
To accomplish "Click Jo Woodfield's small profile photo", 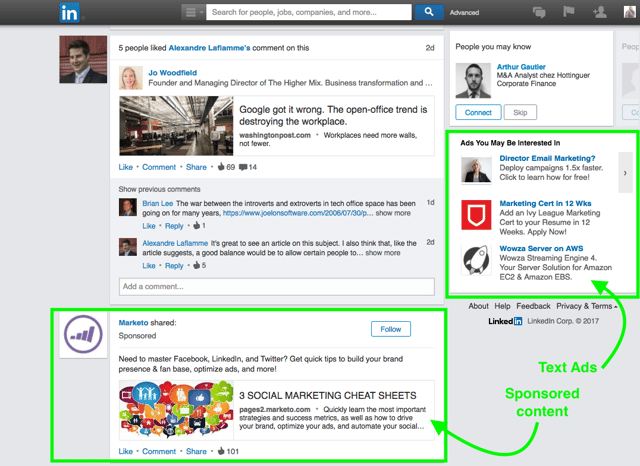I will point(131,78).
